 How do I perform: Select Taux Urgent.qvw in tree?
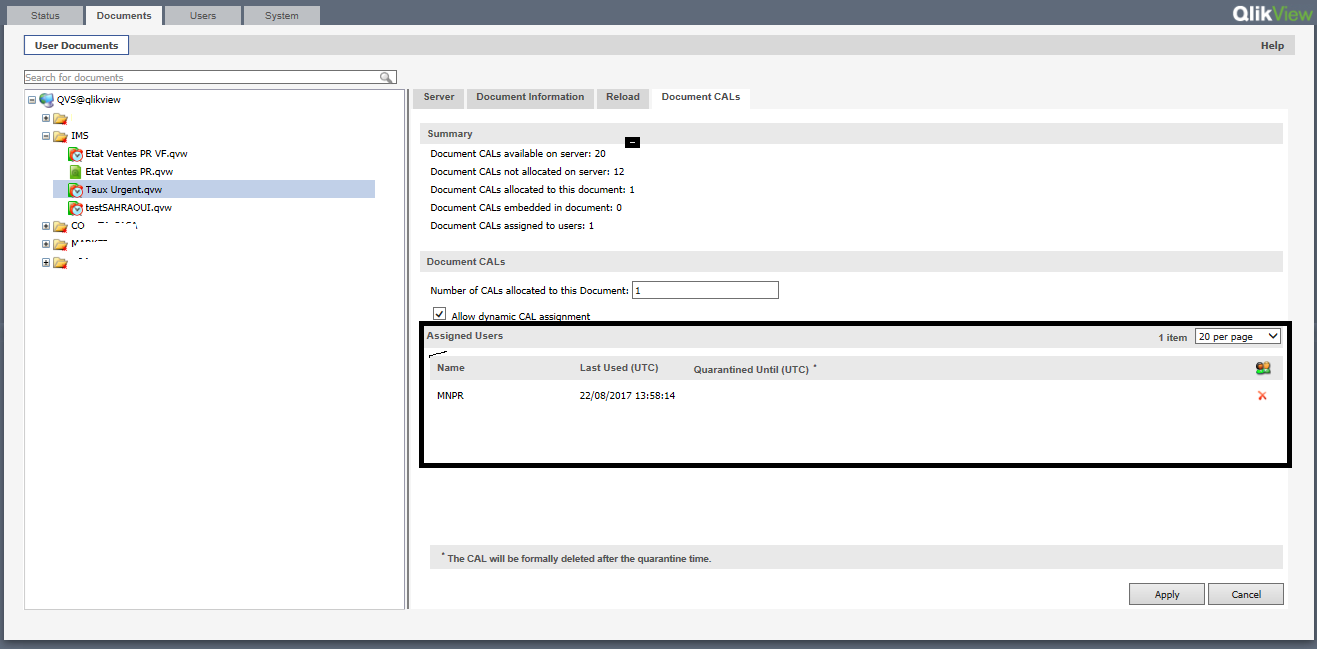click(x=124, y=190)
